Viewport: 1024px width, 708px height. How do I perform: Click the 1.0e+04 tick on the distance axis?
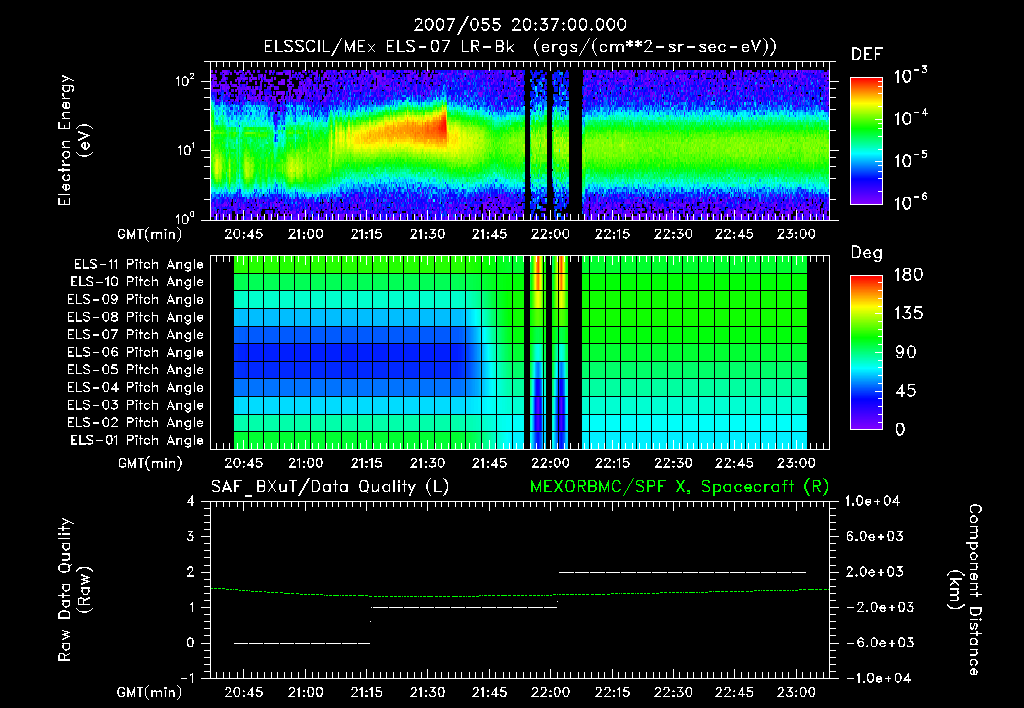(x=872, y=501)
